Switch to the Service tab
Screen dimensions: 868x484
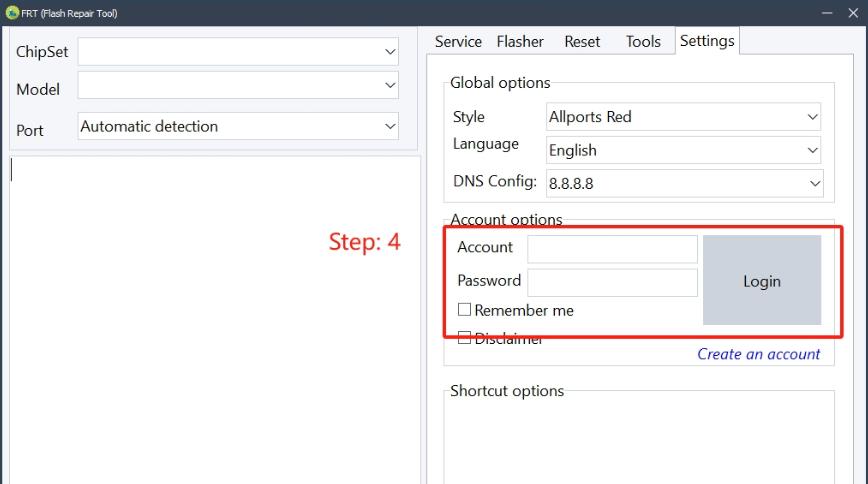(458, 42)
